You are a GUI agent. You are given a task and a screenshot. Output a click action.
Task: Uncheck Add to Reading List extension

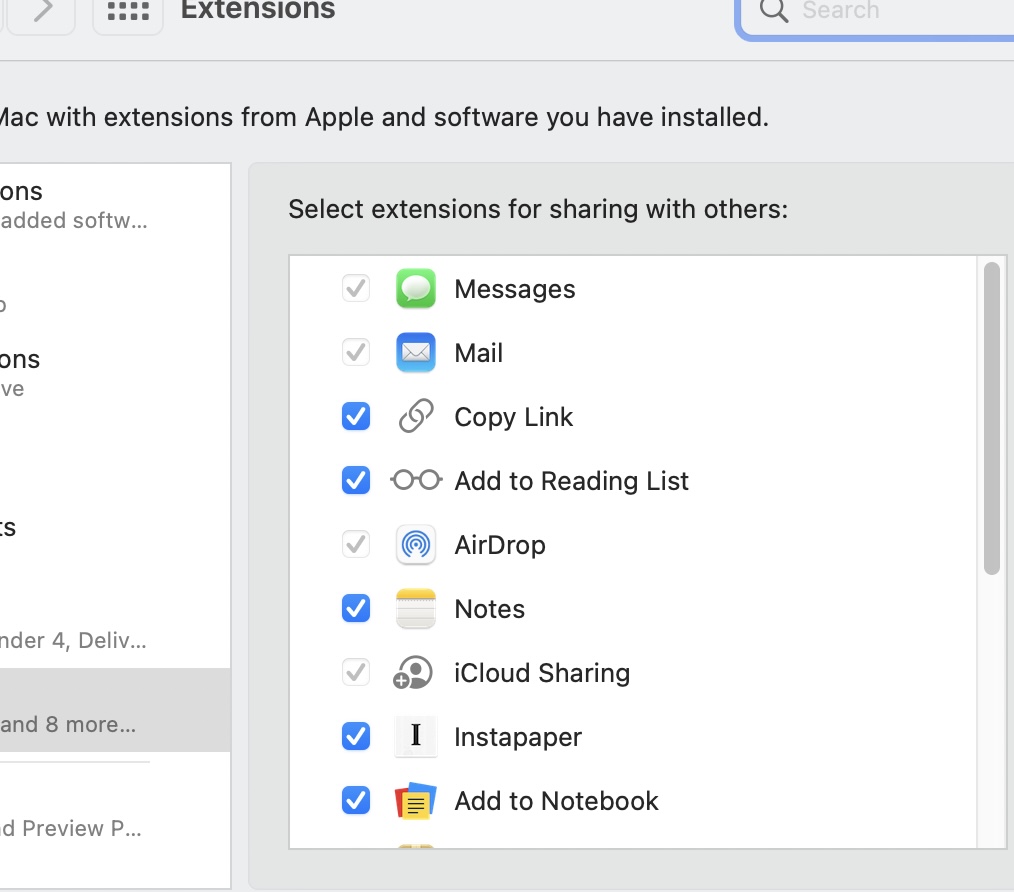click(x=356, y=480)
